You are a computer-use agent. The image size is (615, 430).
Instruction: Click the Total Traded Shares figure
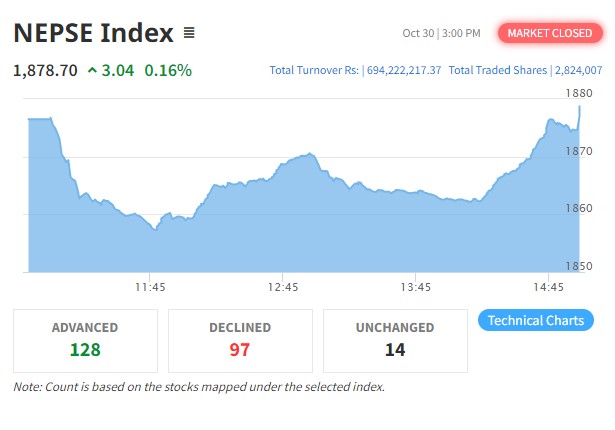(579, 71)
